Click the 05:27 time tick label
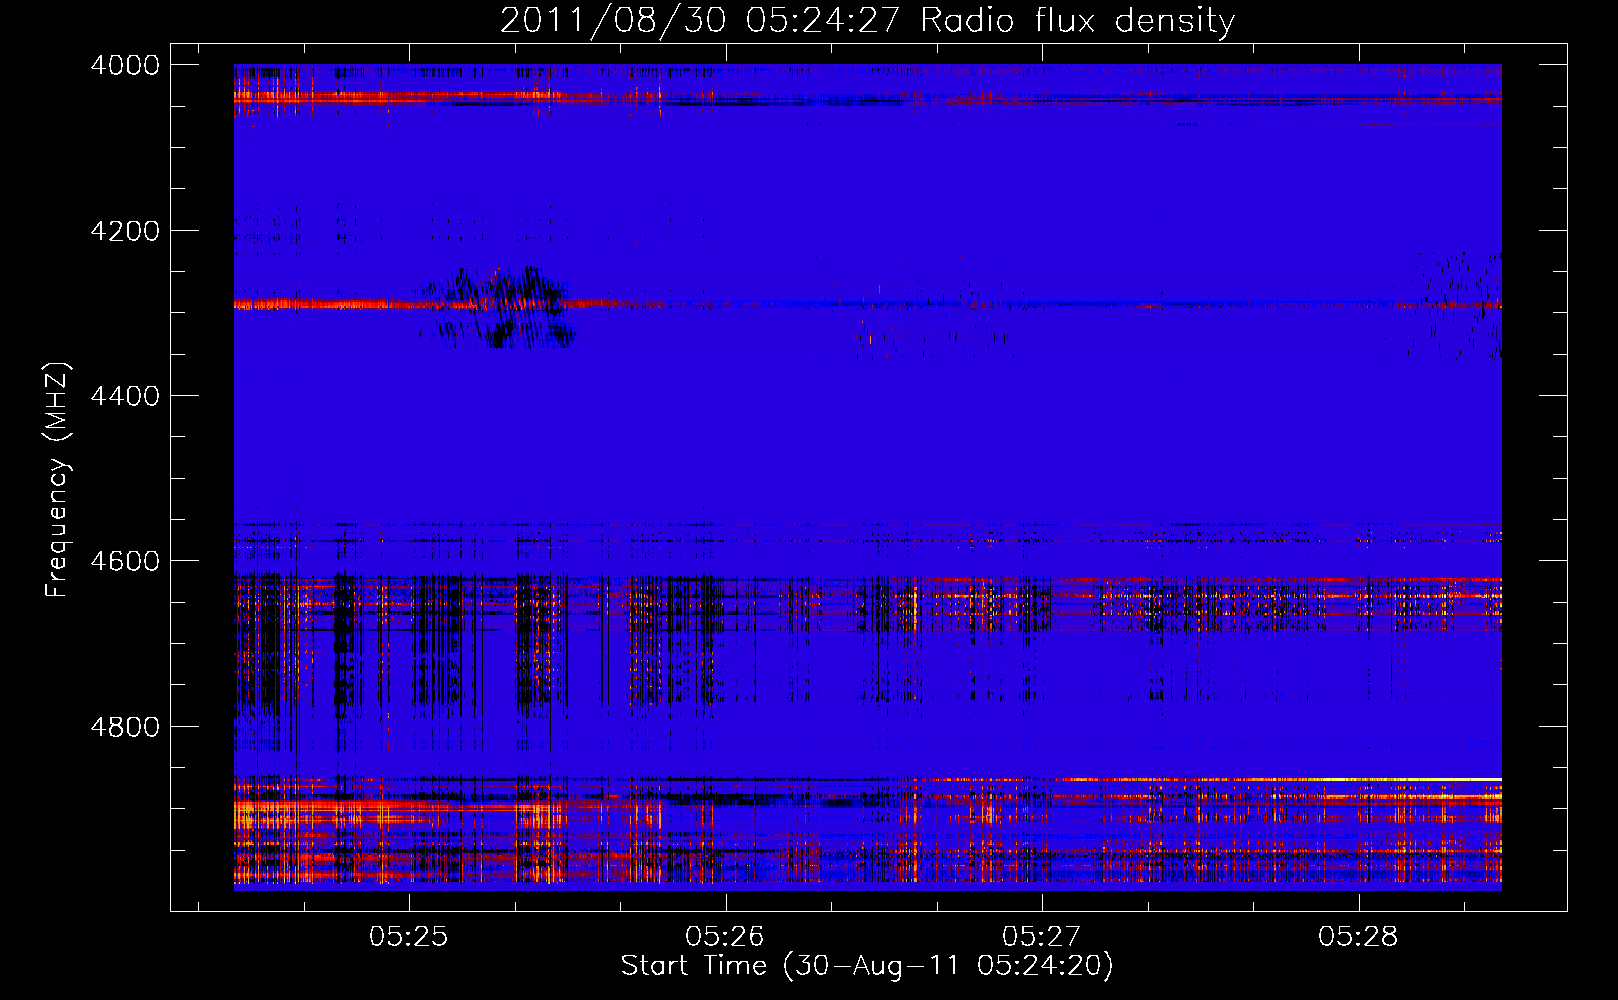This screenshot has width=1618, height=1000. click(x=1042, y=937)
